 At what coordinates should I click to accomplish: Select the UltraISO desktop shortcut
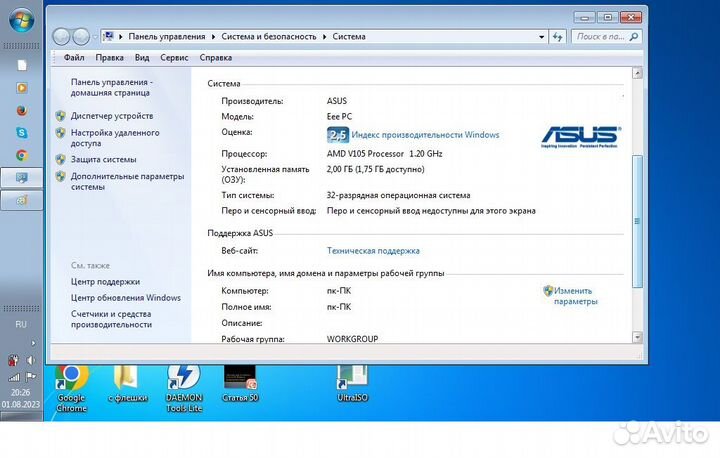[352, 384]
